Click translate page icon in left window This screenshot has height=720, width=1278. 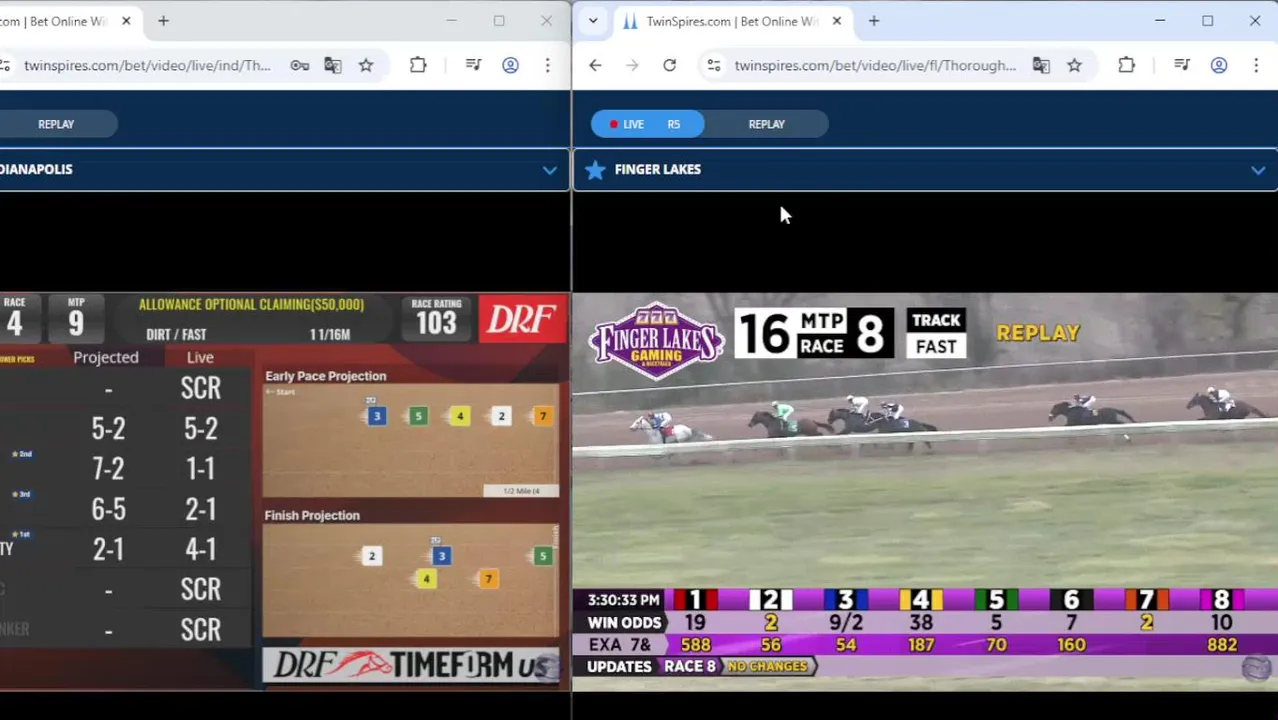click(x=333, y=65)
